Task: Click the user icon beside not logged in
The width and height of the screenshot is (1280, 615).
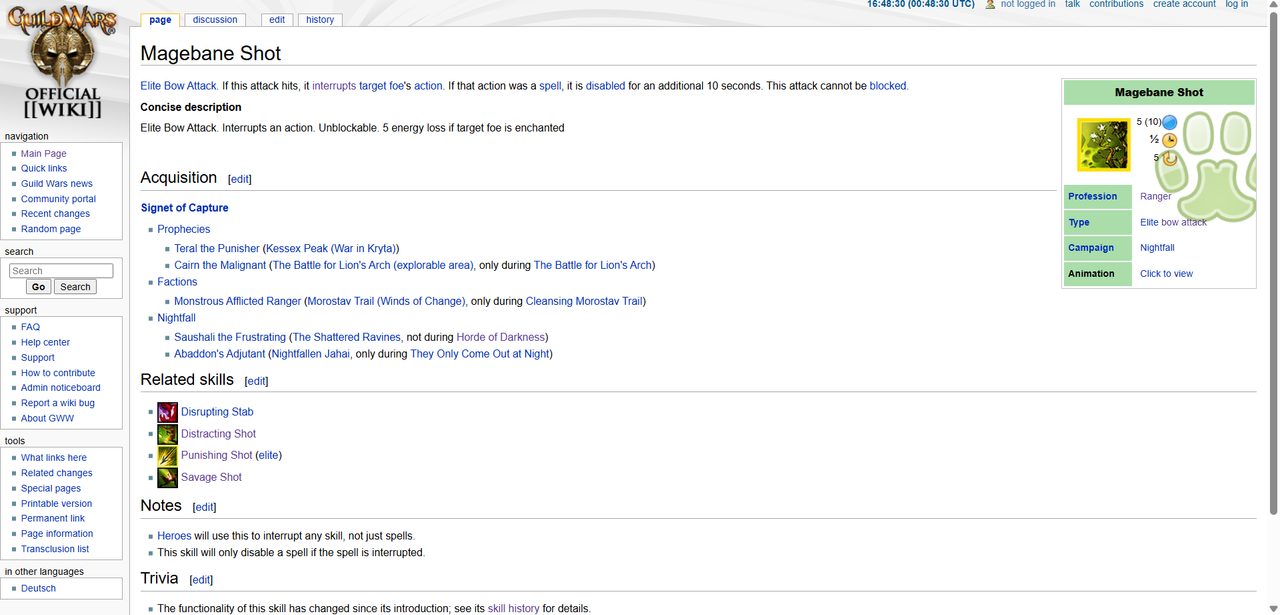Action: point(990,5)
